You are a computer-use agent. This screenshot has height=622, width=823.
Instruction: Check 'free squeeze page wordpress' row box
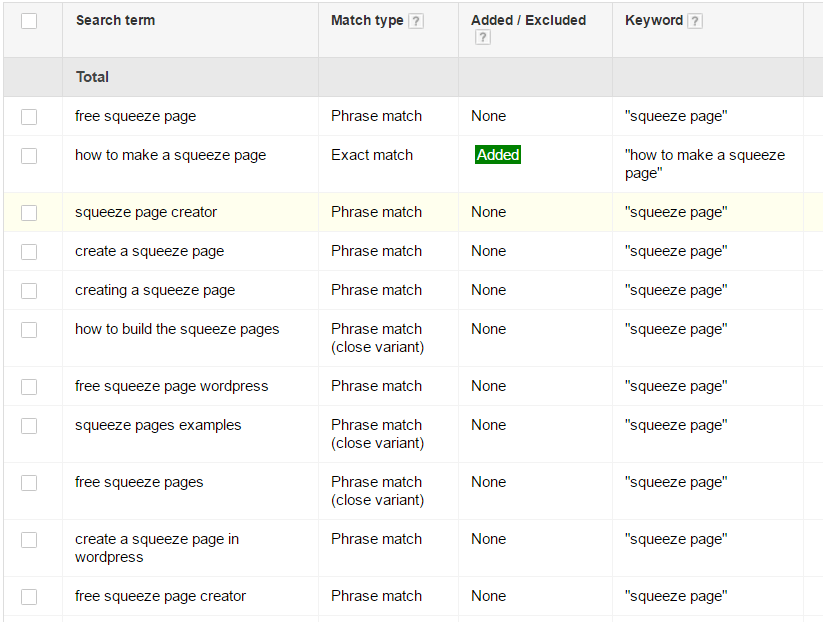(29, 387)
